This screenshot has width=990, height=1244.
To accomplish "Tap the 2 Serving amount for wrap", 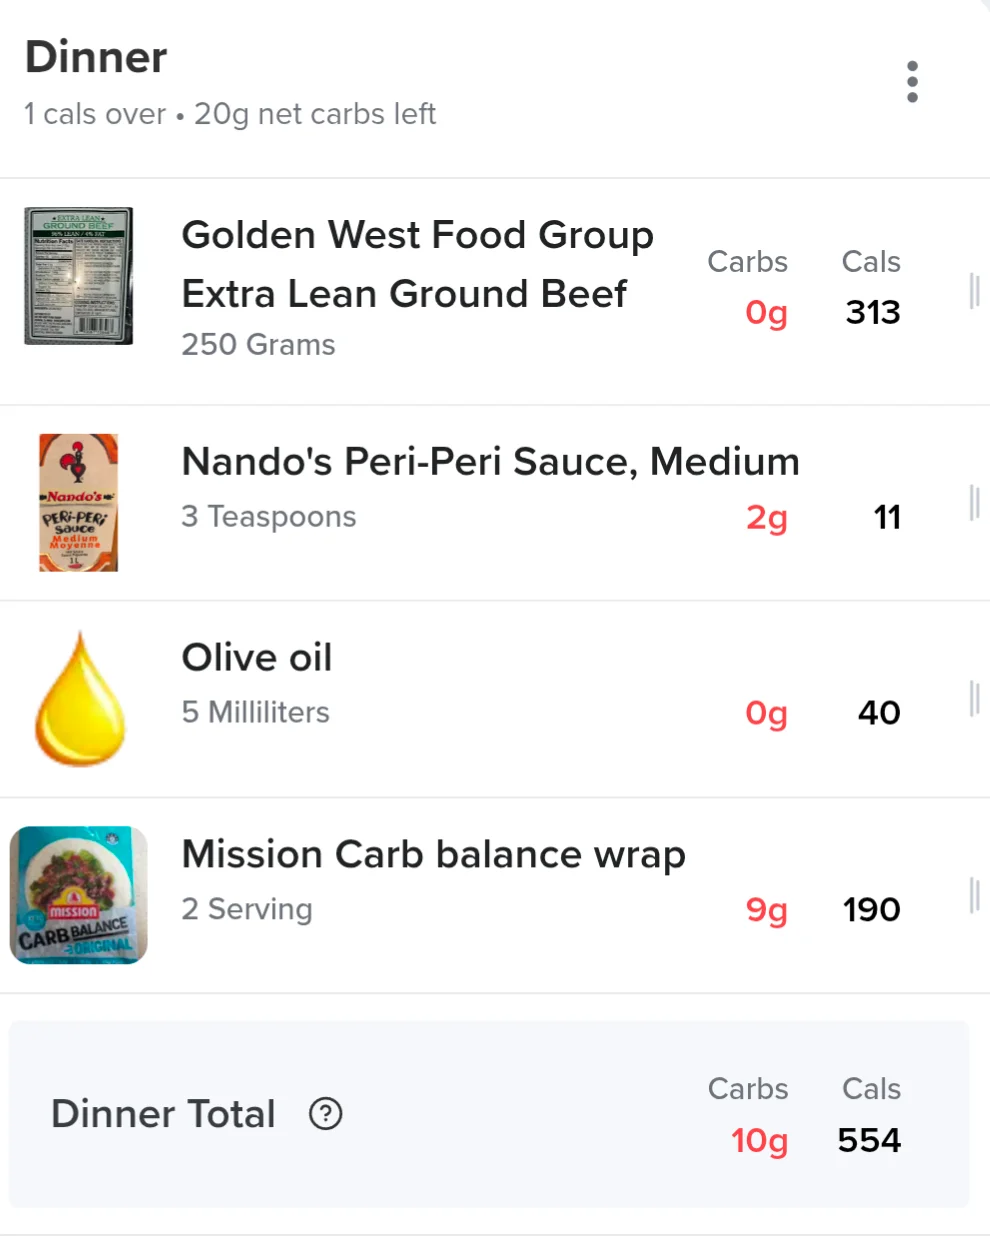I will pos(247,909).
